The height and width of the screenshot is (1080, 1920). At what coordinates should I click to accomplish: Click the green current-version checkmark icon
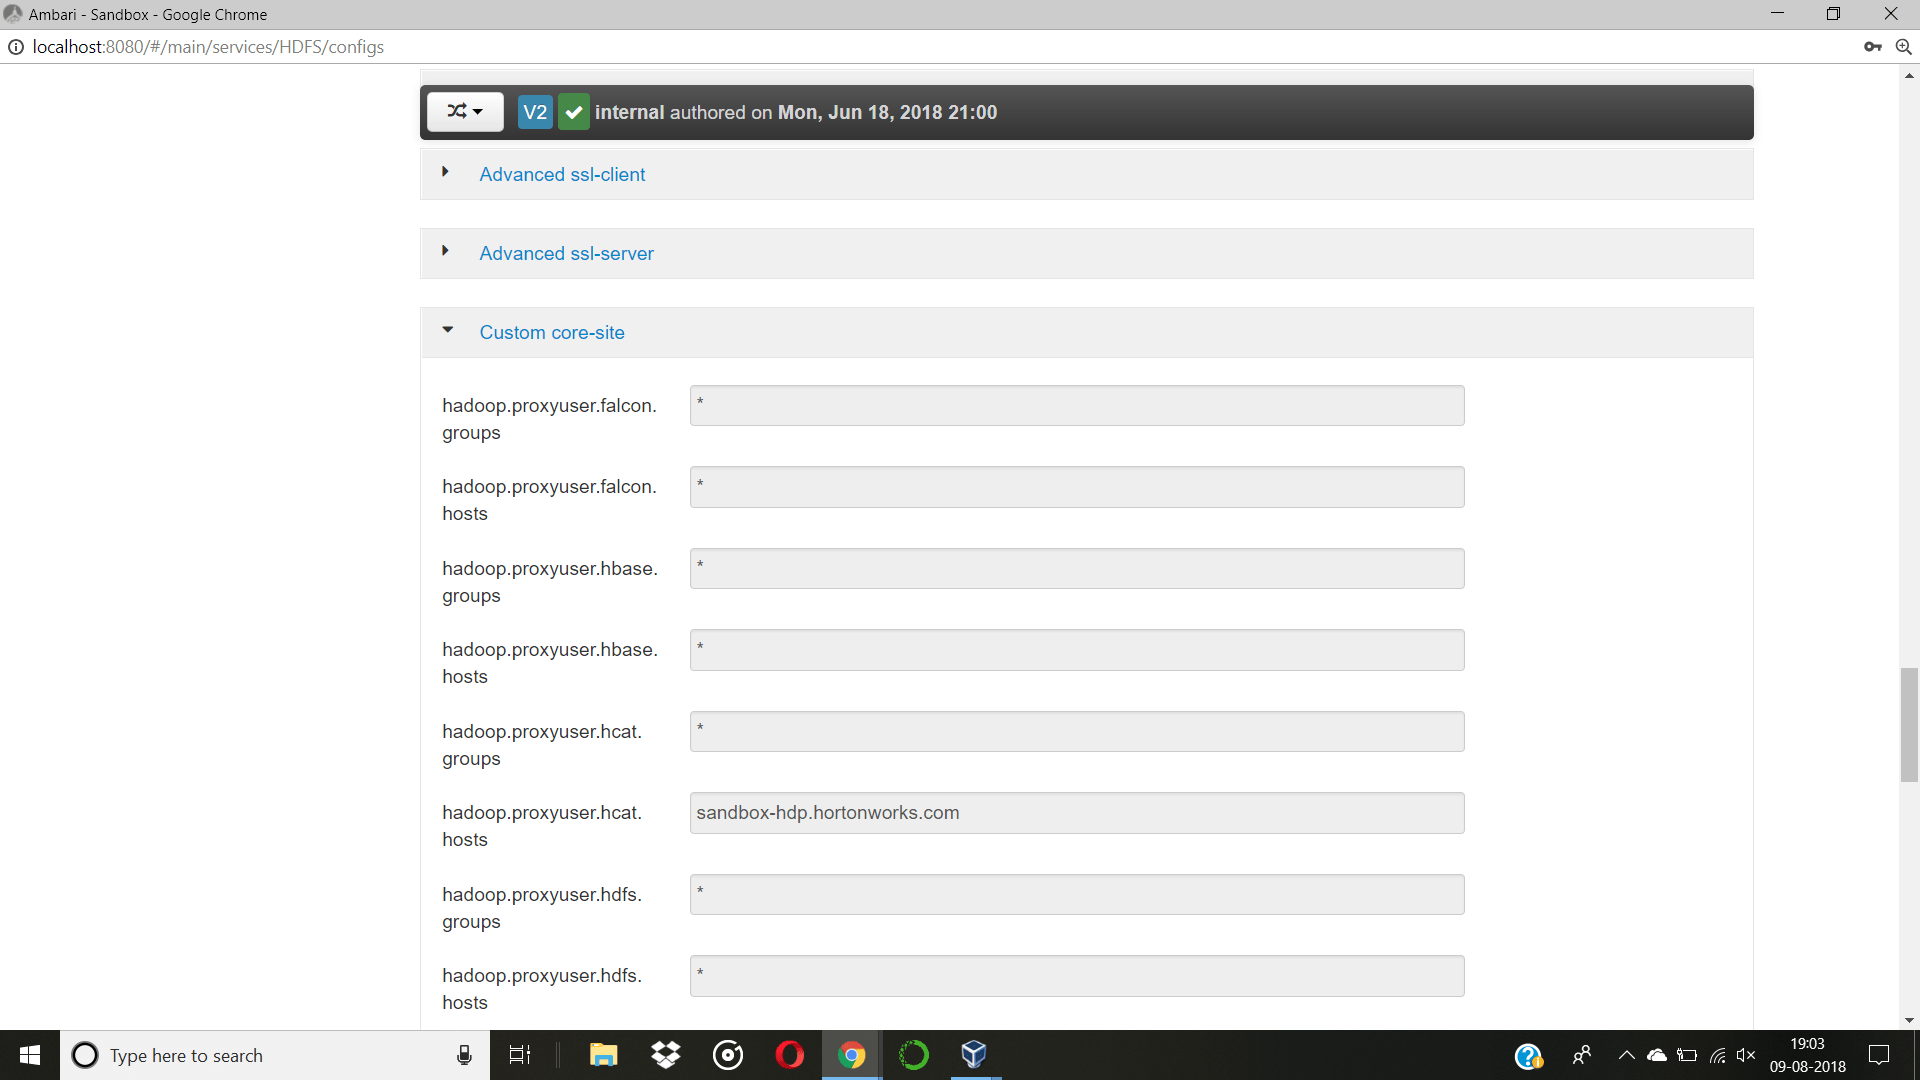point(573,112)
